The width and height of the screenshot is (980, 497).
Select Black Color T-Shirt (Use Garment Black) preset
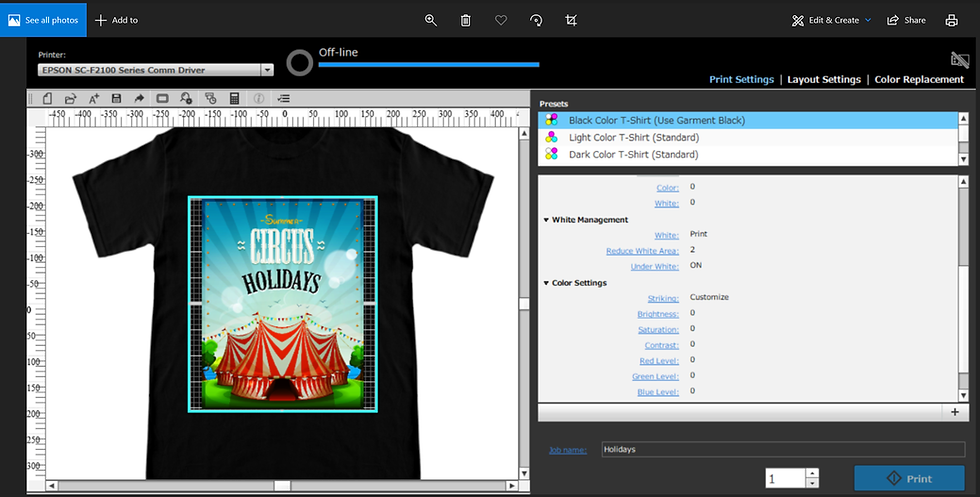[x=748, y=120]
